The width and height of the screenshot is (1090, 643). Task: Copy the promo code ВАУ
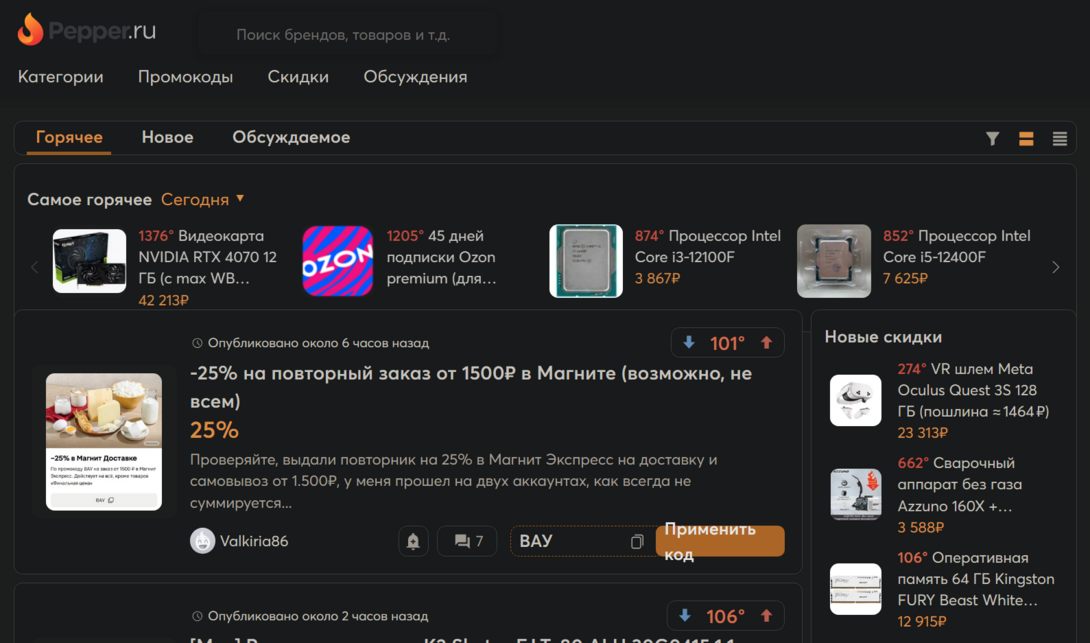click(637, 542)
